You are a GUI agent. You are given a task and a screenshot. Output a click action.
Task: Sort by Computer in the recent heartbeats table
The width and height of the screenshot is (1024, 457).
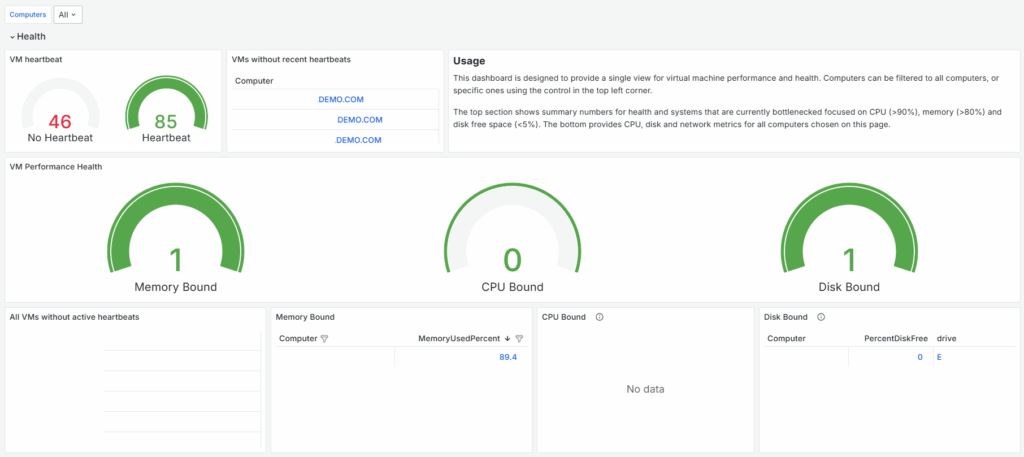pos(254,81)
